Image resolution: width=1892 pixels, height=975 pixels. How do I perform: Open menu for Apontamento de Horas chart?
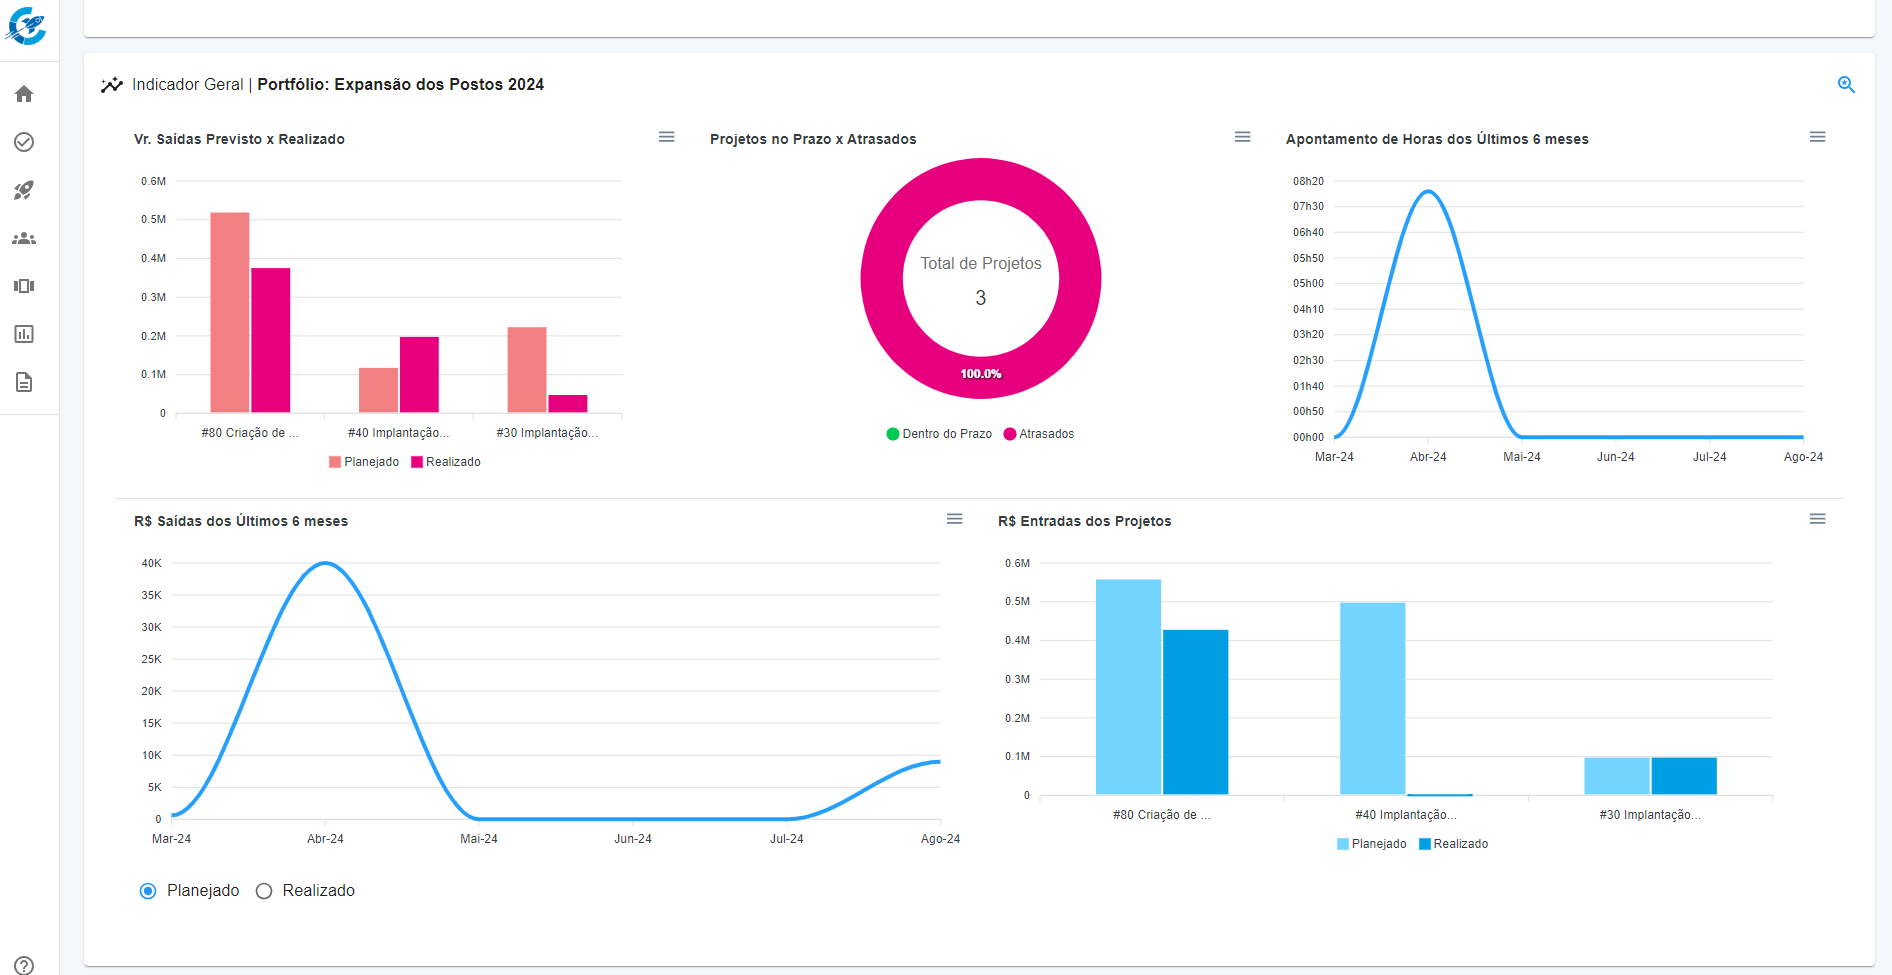(x=1818, y=137)
